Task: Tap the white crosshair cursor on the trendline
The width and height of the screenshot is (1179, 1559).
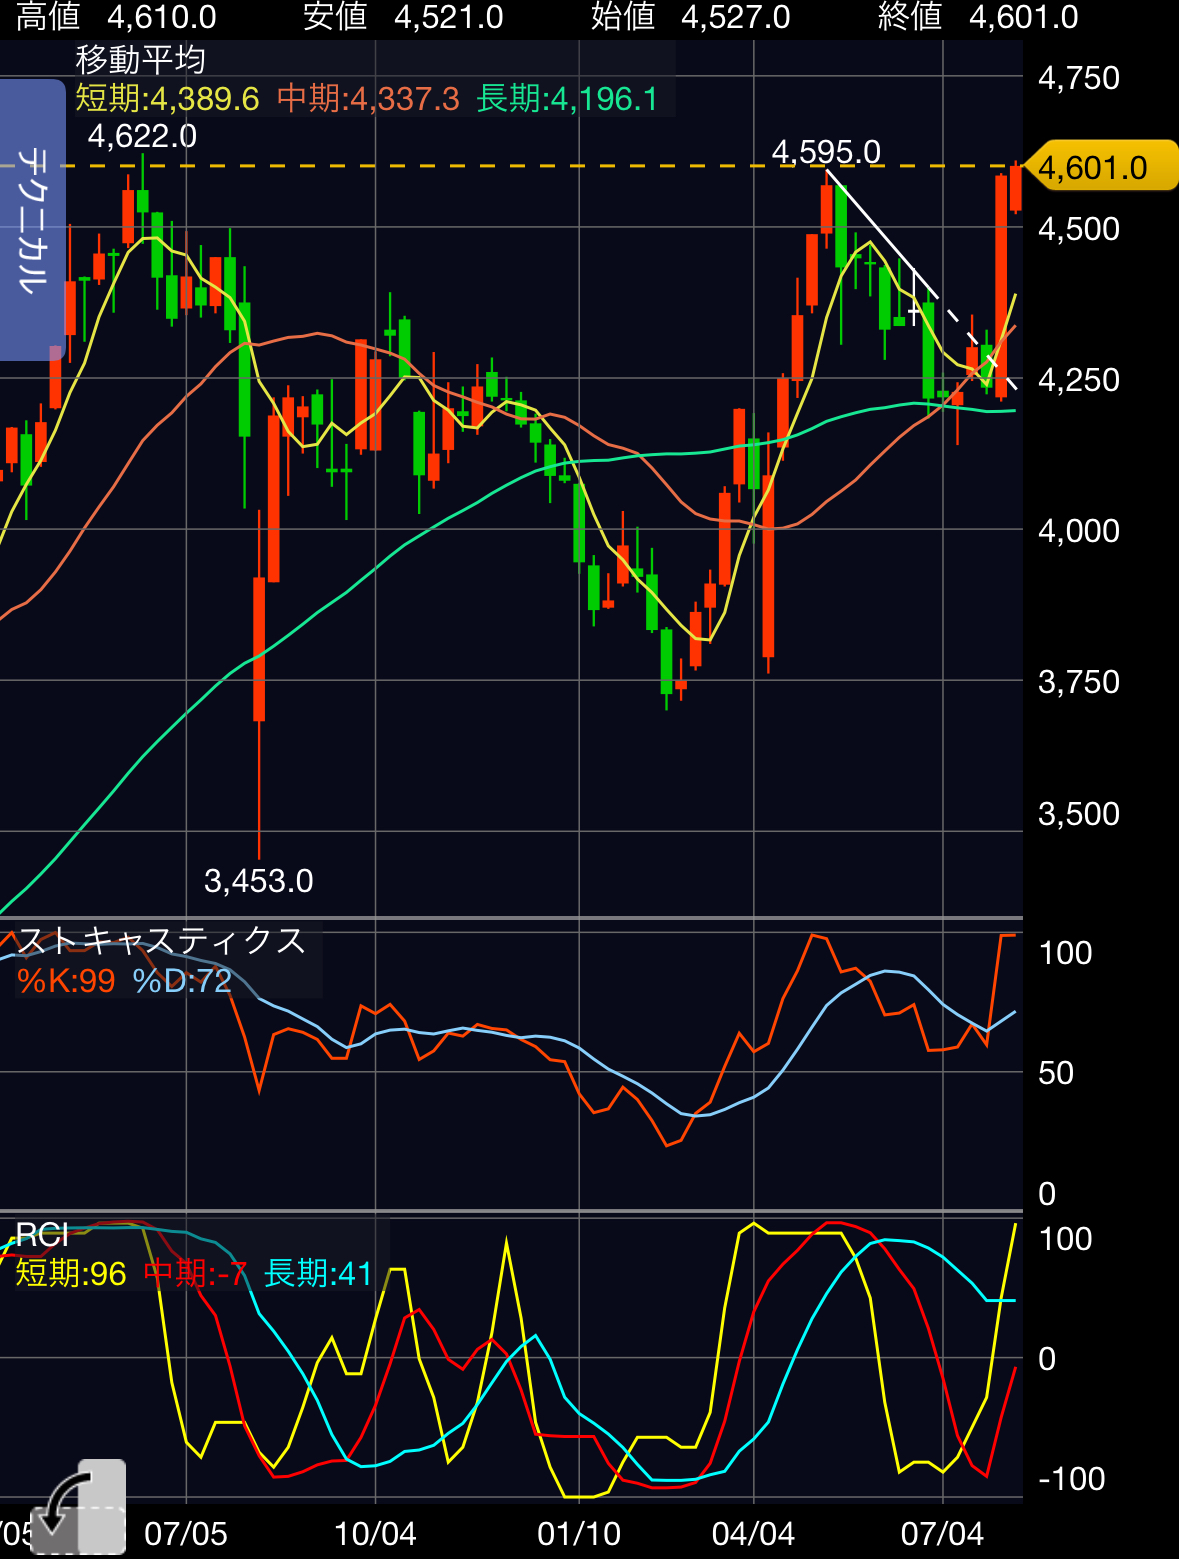Action: 914,313
